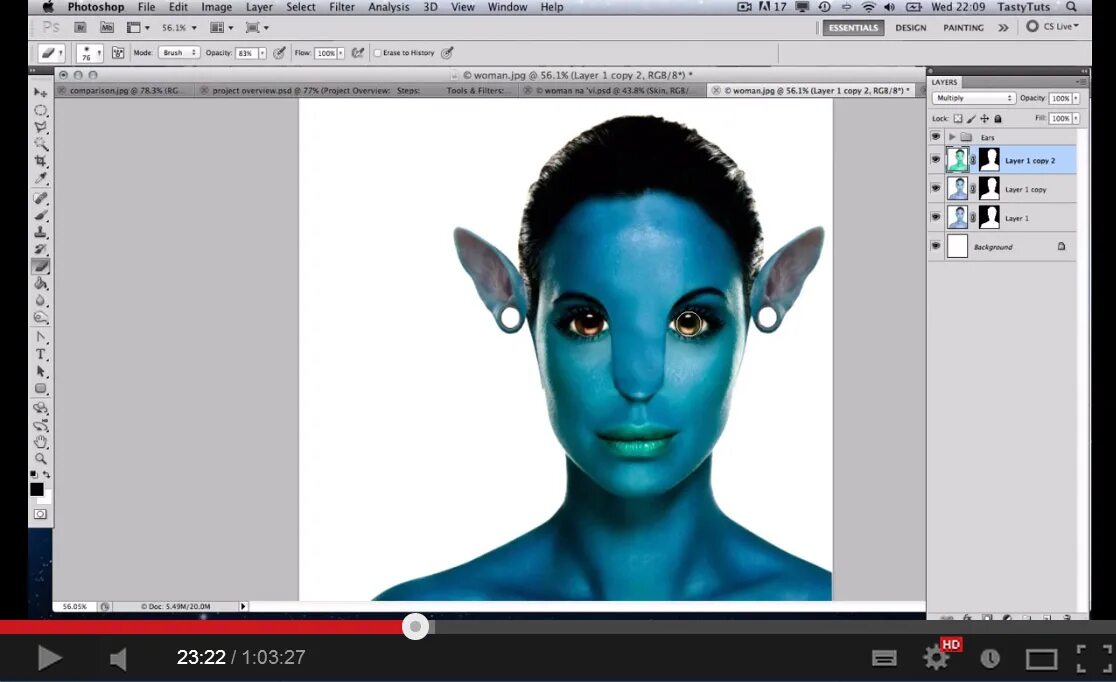
Task: Open eraser Opacity 83% arrow
Action: pyautogui.click(x=263, y=53)
